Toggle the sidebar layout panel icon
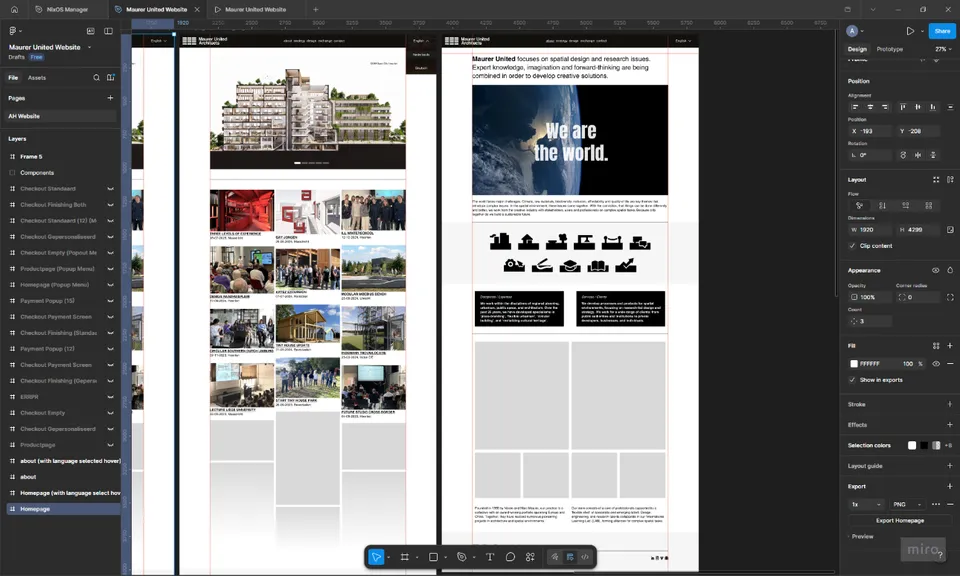Screen dimensions: 960x576 [108, 31]
